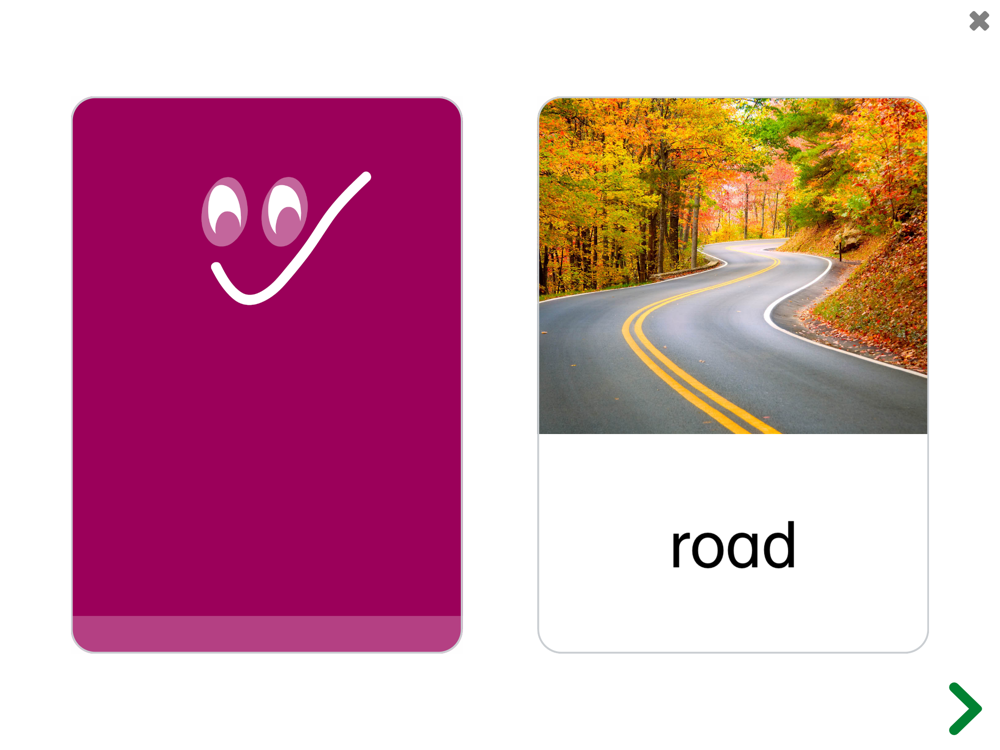Click the top edge of the purple card
The height and width of the screenshot is (750, 1000).
267,99
